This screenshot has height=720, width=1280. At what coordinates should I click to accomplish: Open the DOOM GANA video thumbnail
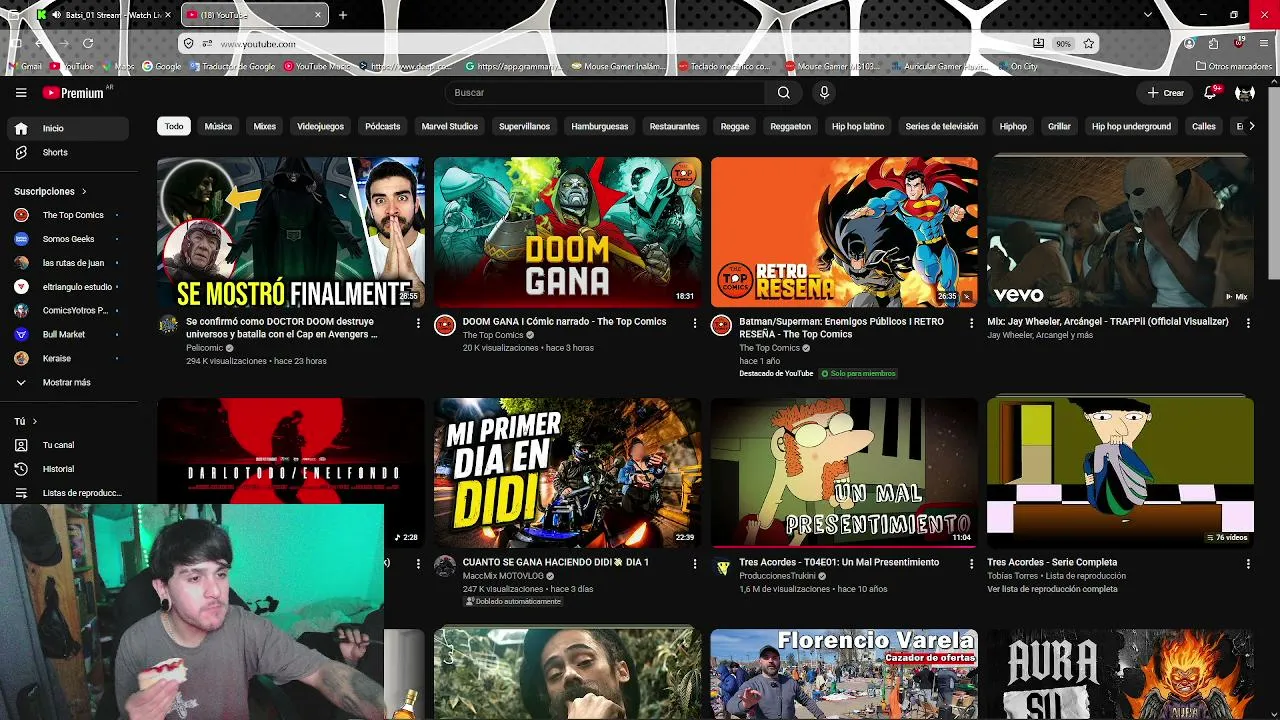coord(567,232)
